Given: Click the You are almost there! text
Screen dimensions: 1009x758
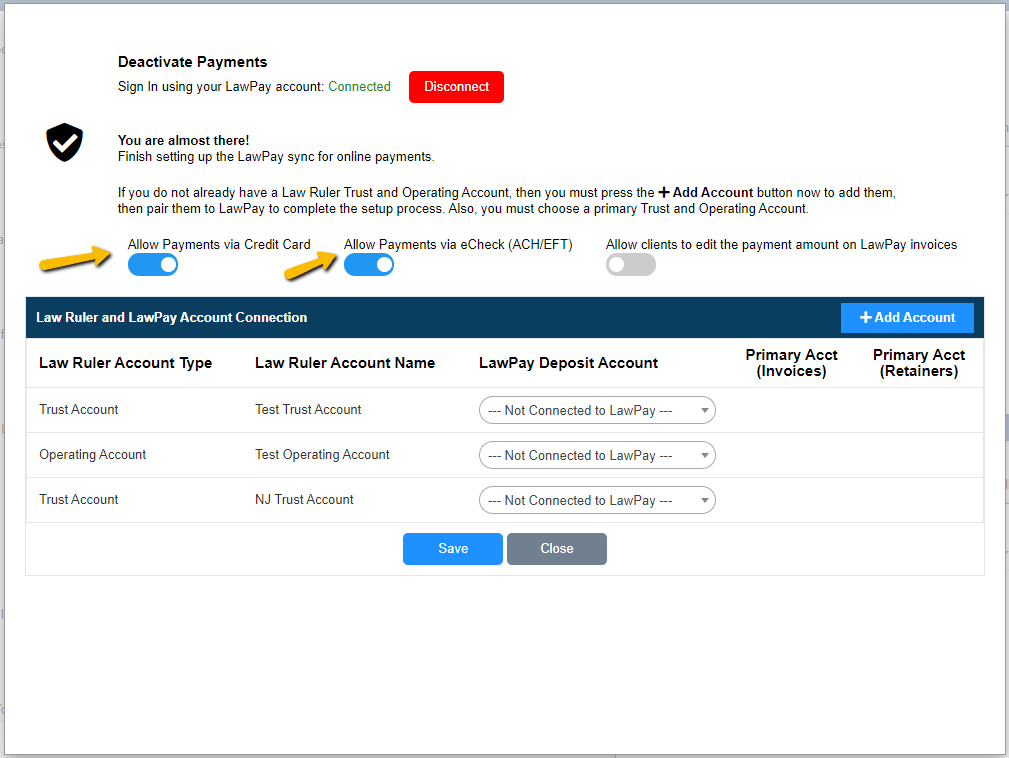Looking at the screenshot, I should (x=183, y=140).
